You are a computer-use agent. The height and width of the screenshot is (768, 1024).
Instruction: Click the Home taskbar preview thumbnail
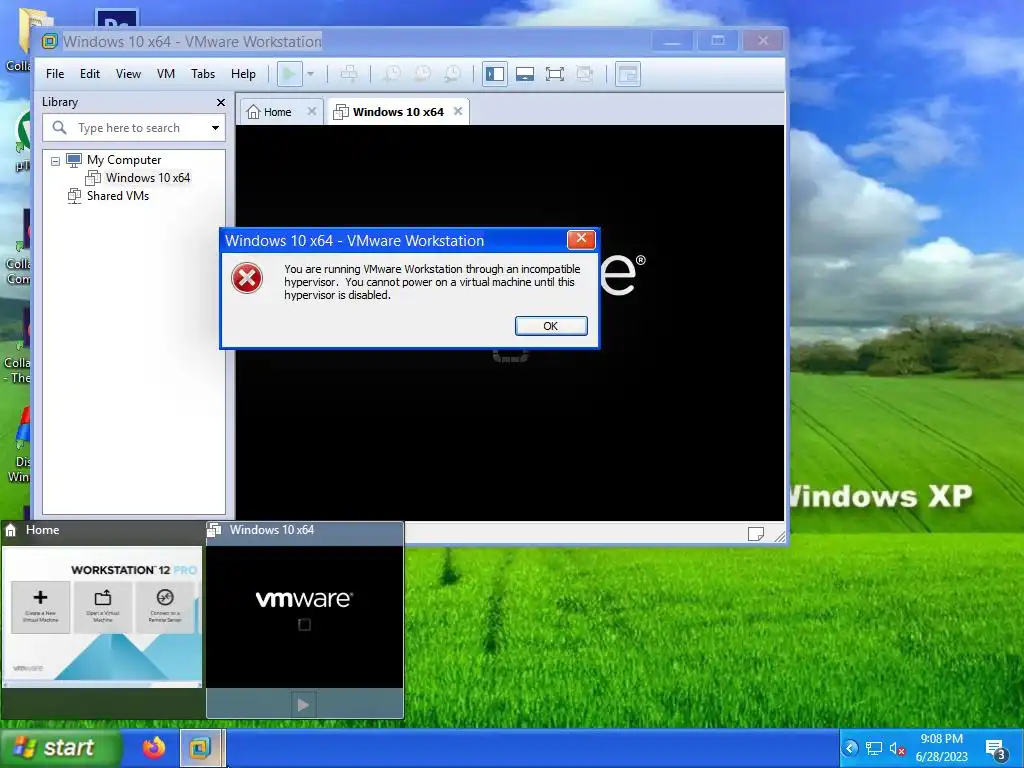102,616
